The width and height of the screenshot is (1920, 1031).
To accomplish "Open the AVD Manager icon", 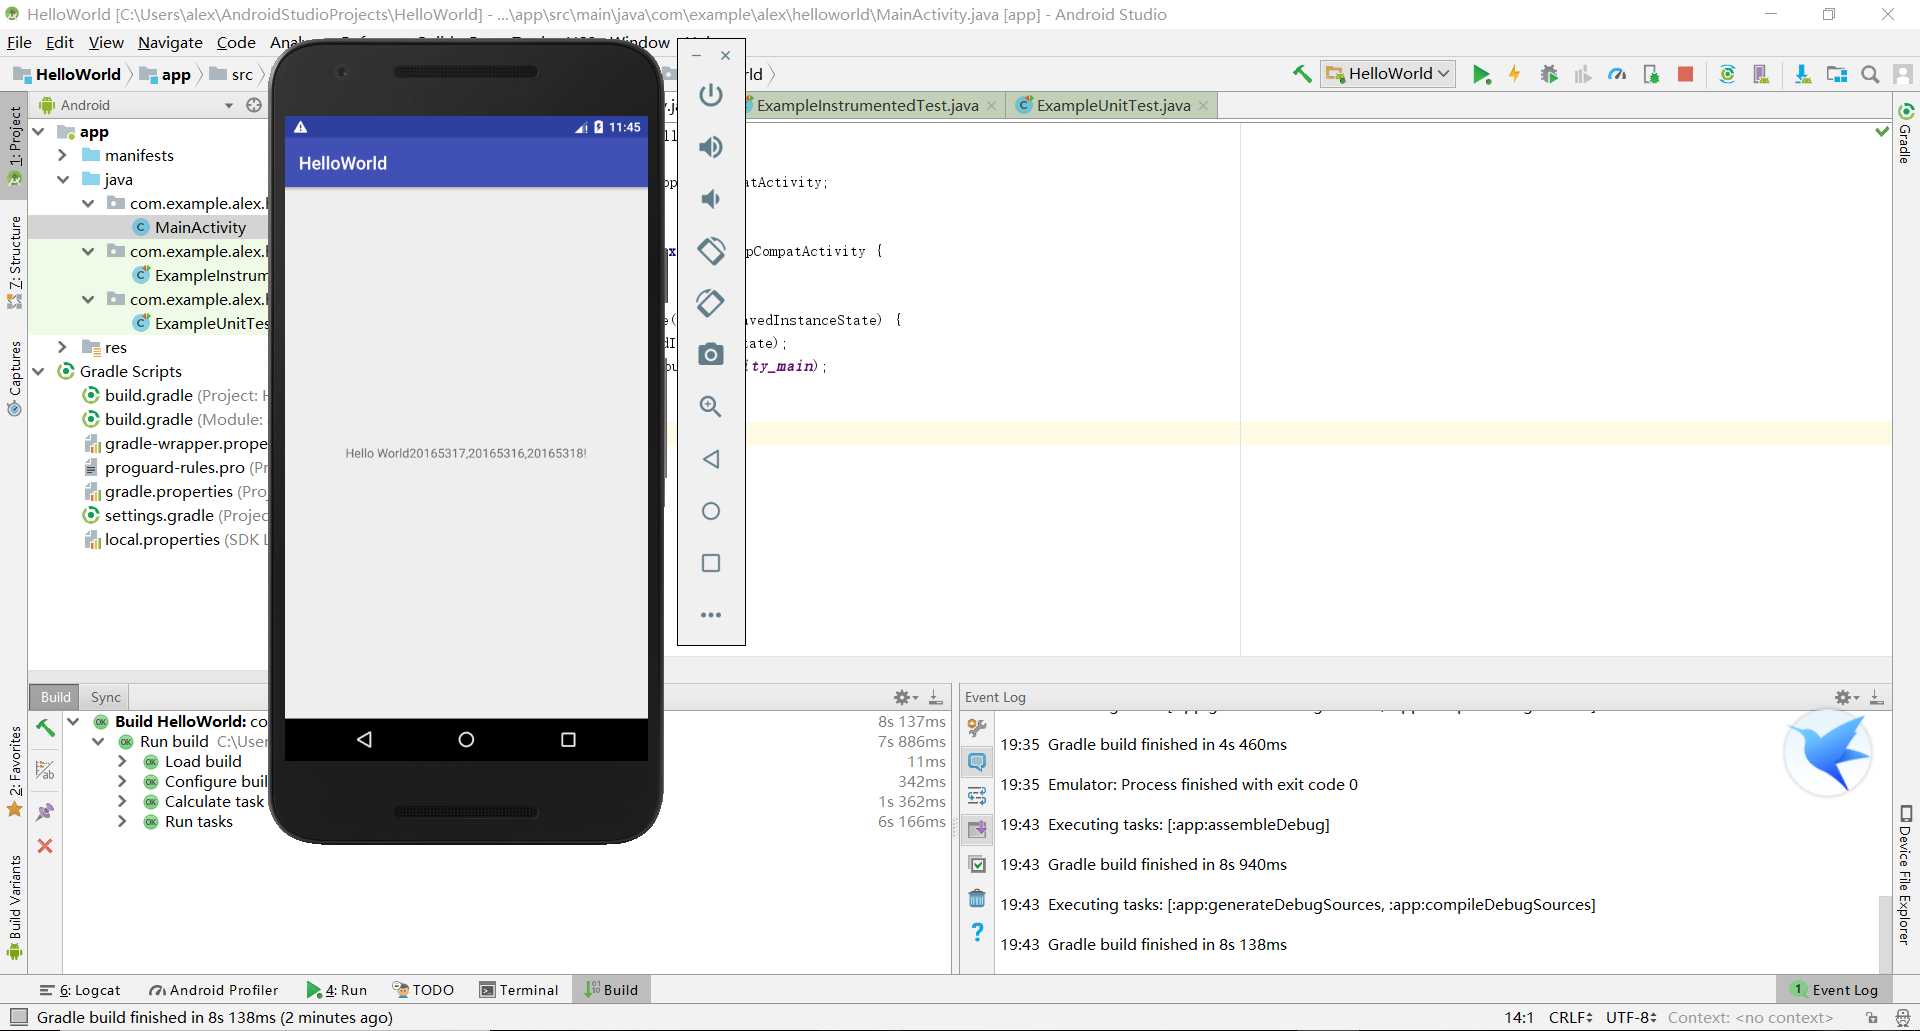I will pyautogui.click(x=1761, y=74).
